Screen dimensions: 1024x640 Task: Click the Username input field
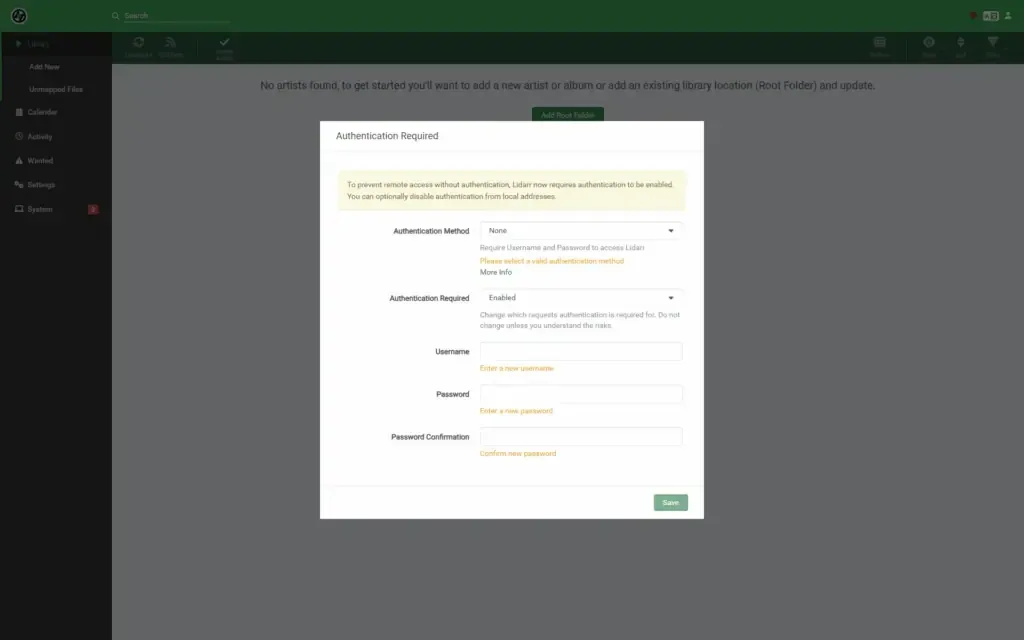click(581, 351)
